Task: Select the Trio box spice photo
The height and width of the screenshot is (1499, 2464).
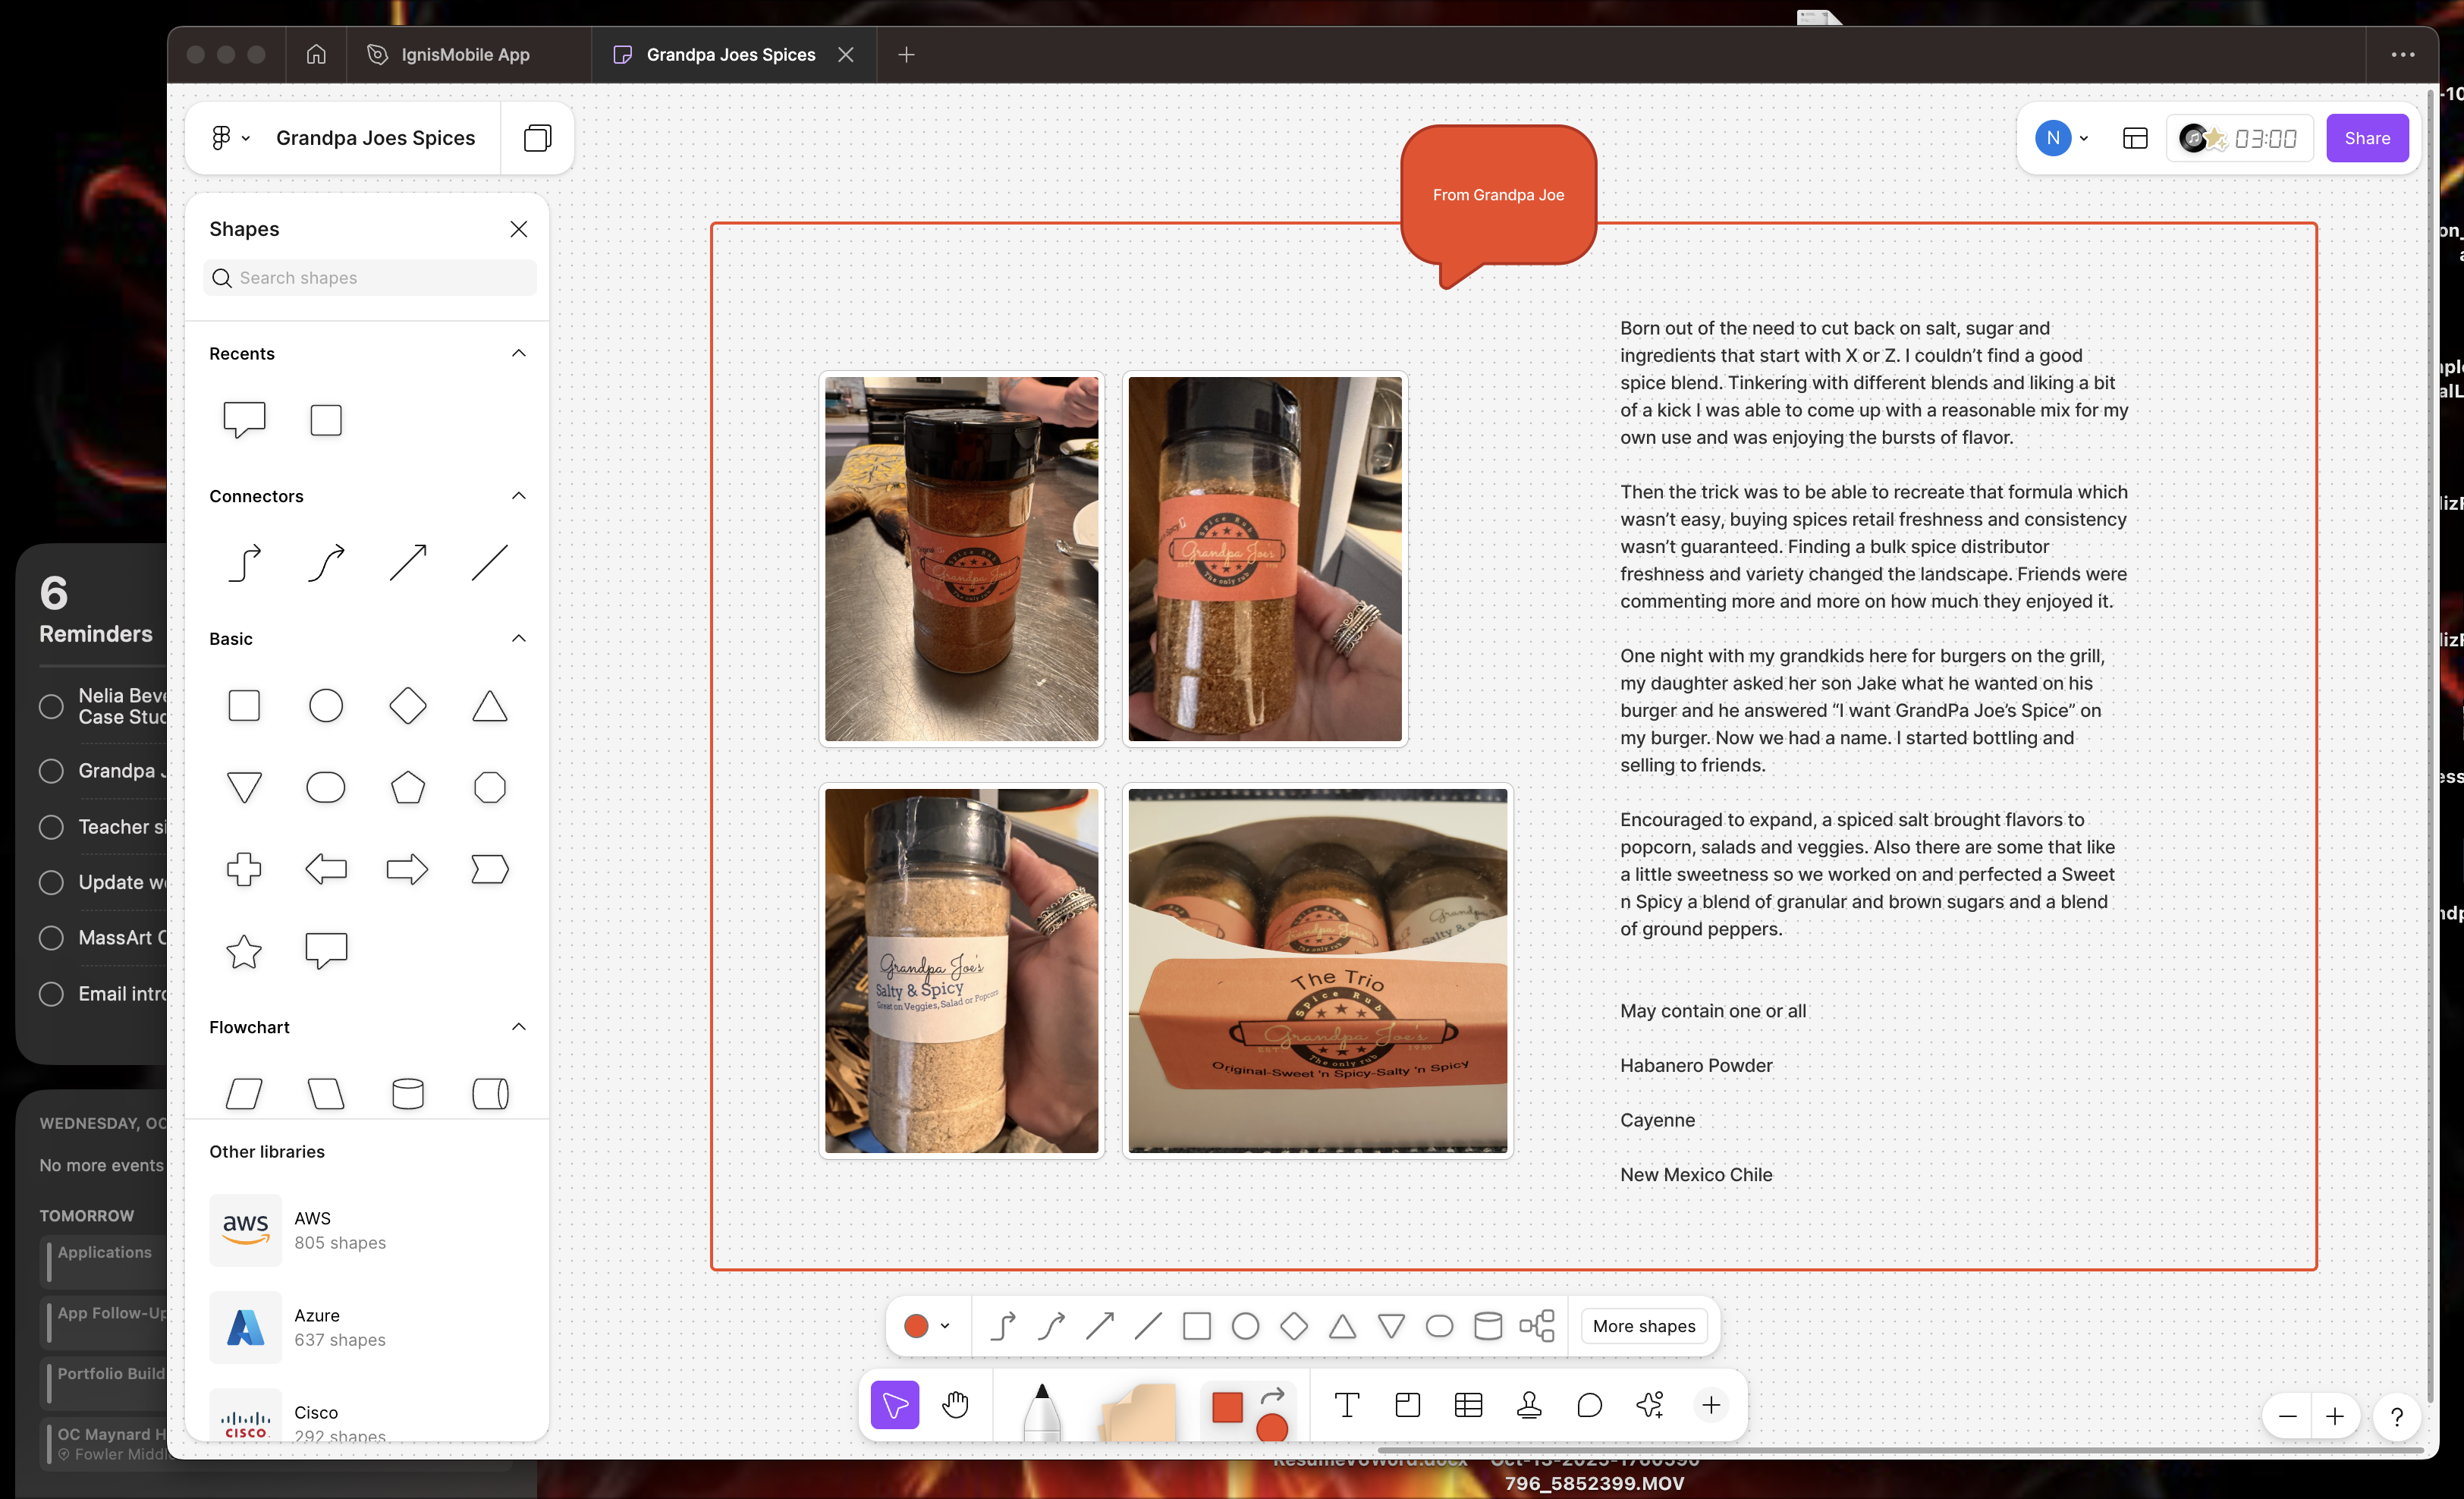Action: (x=1317, y=971)
